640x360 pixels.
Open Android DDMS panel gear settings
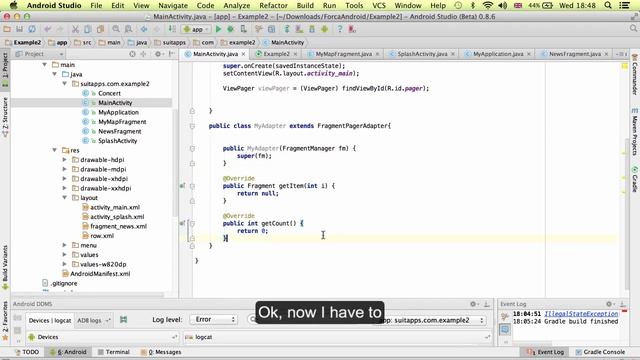(473, 304)
